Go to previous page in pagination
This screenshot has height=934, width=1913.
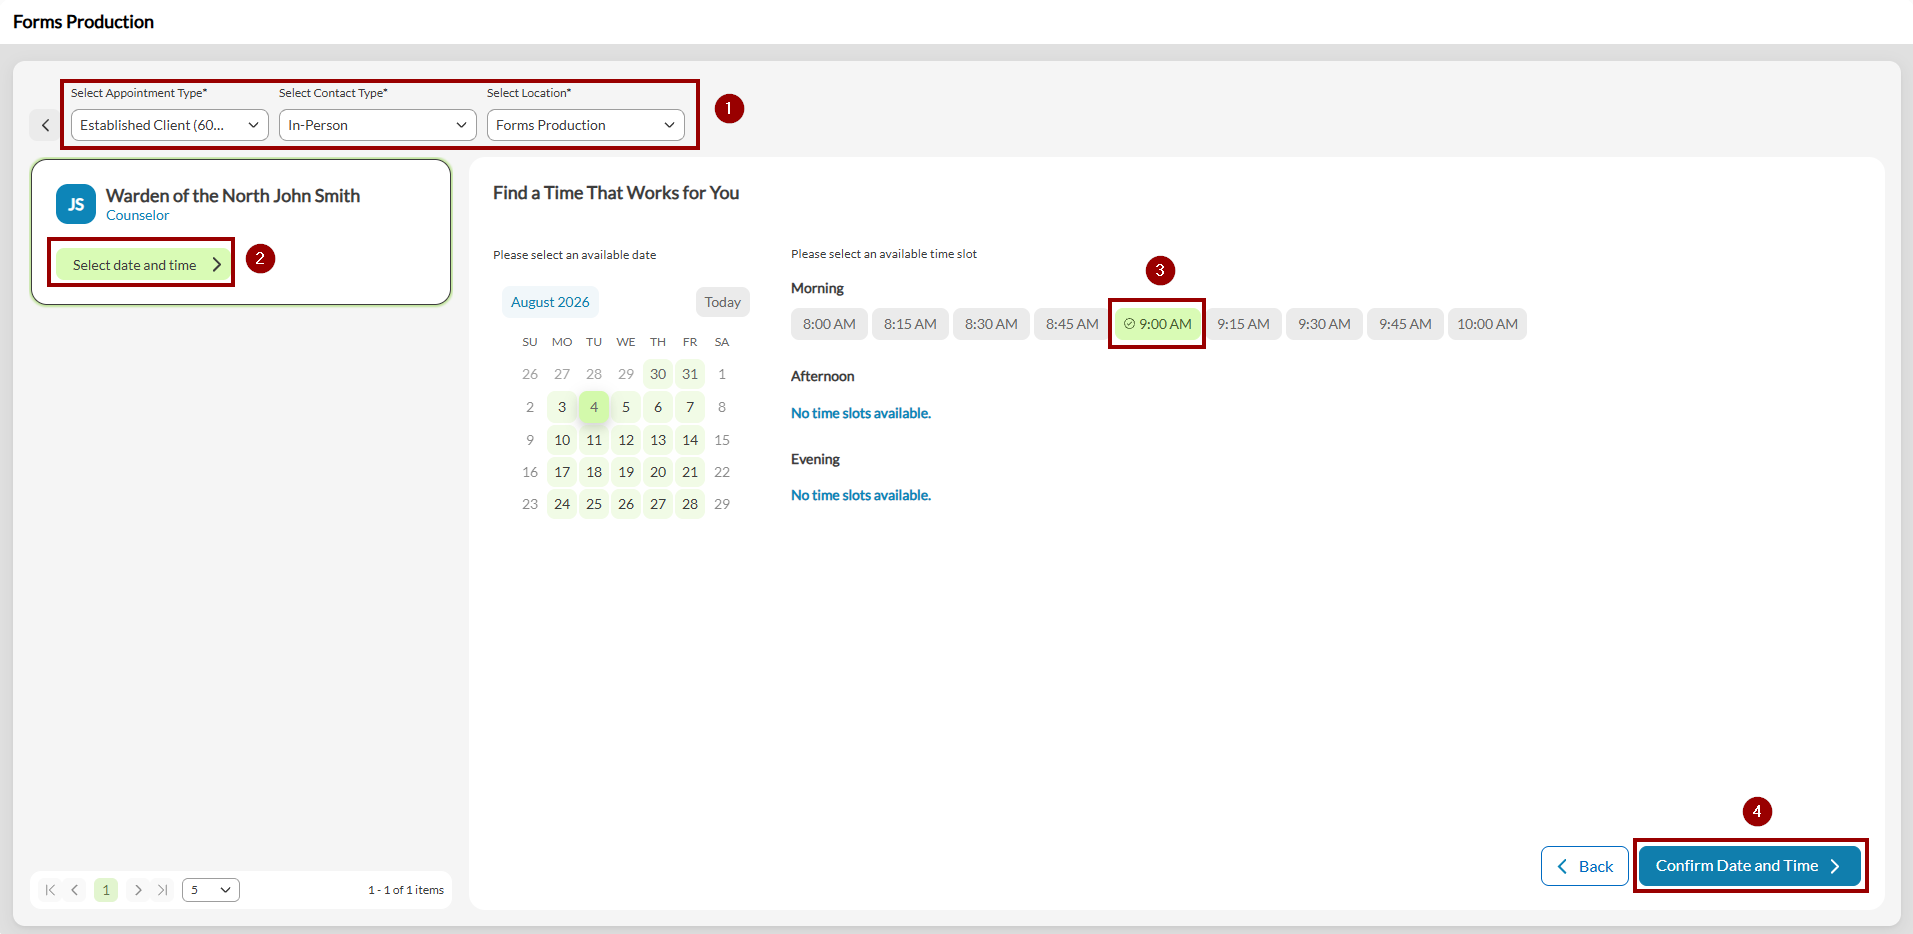click(75, 890)
